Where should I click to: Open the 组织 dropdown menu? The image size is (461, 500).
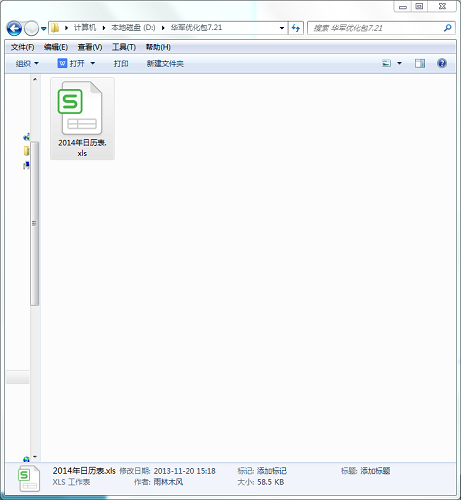tap(27, 63)
